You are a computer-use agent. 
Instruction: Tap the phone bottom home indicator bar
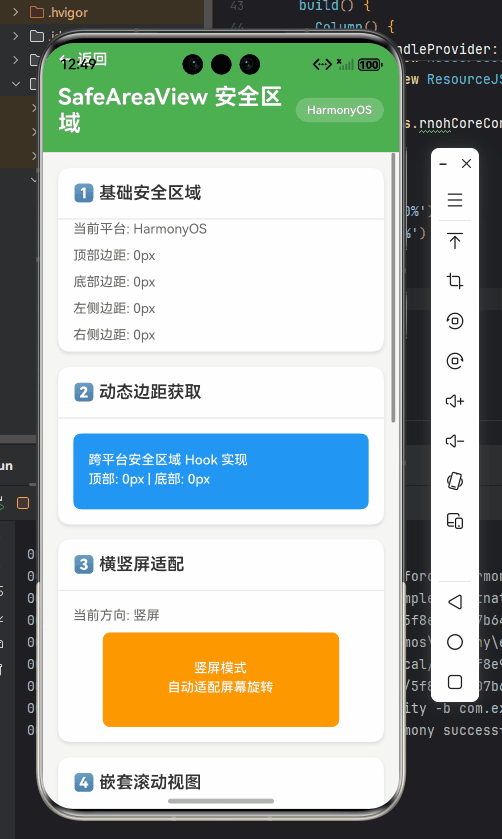pyautogui.click(x=220, y=801)
